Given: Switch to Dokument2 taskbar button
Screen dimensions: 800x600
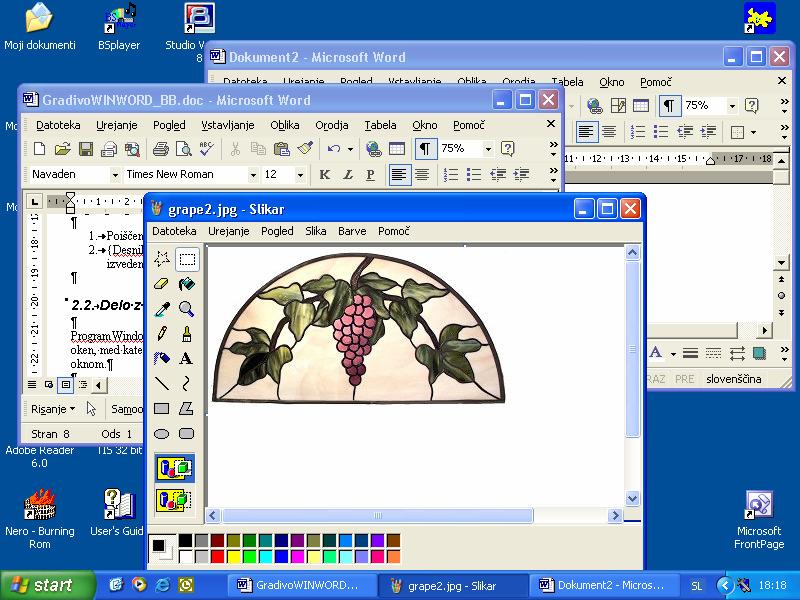Looking at the screenshot, I should (x=605, y=585).
